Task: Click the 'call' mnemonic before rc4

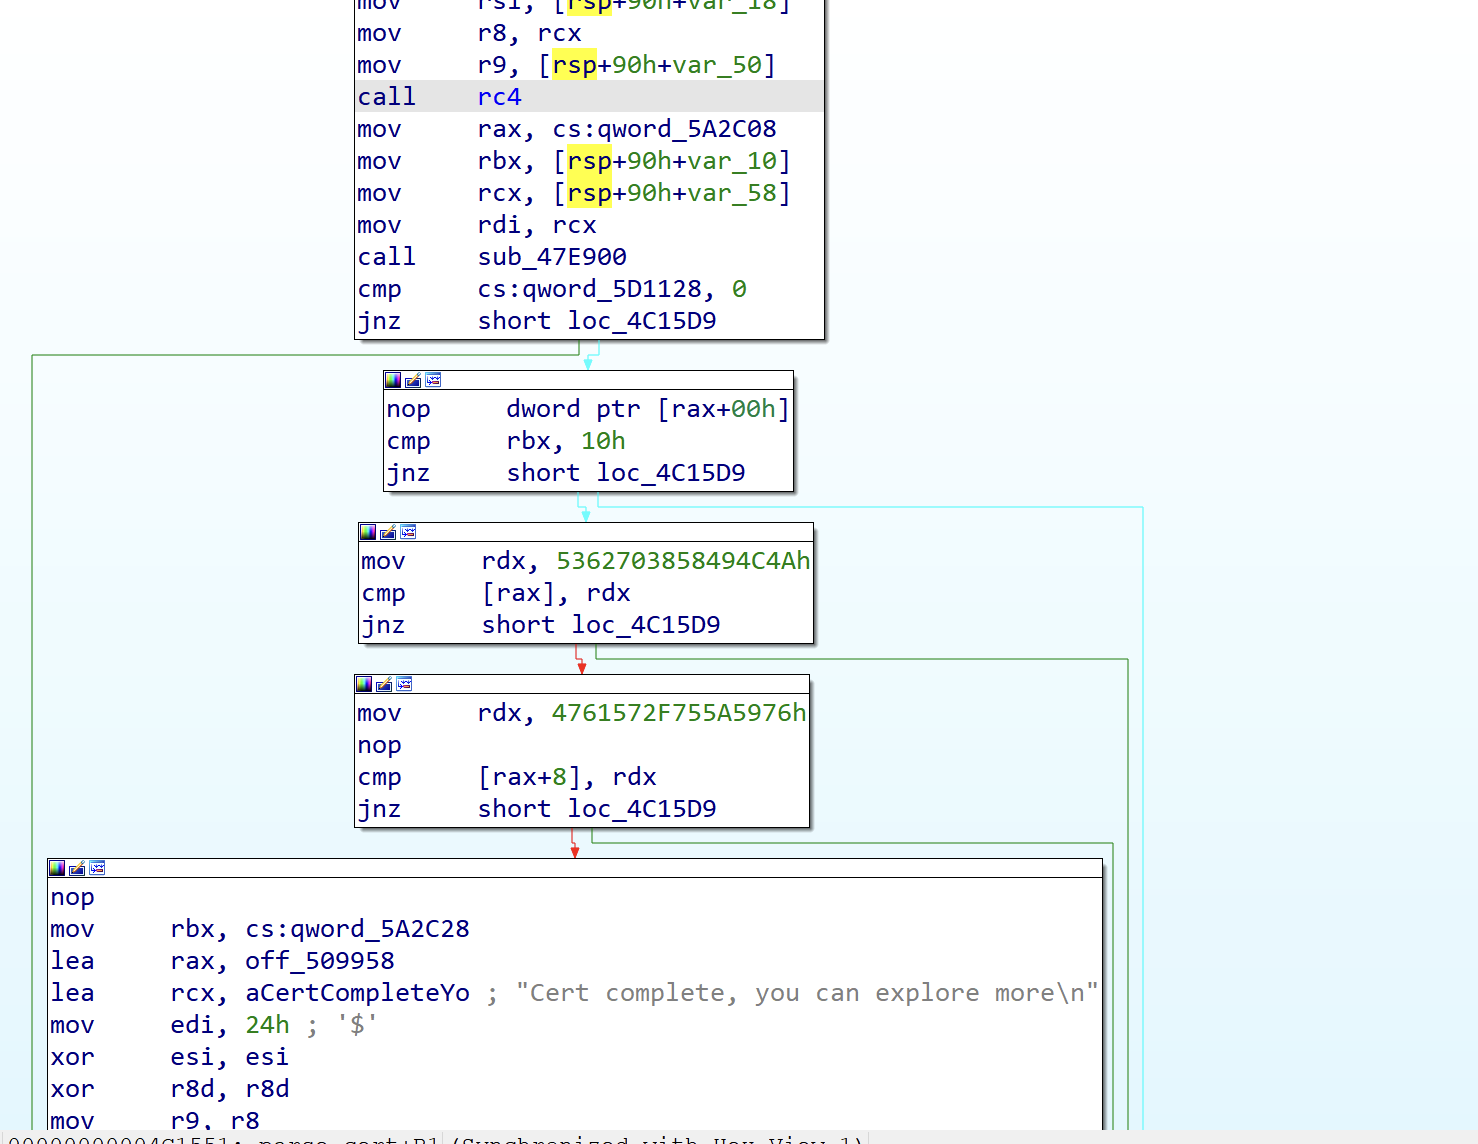Action: click(x=386, y=97)
